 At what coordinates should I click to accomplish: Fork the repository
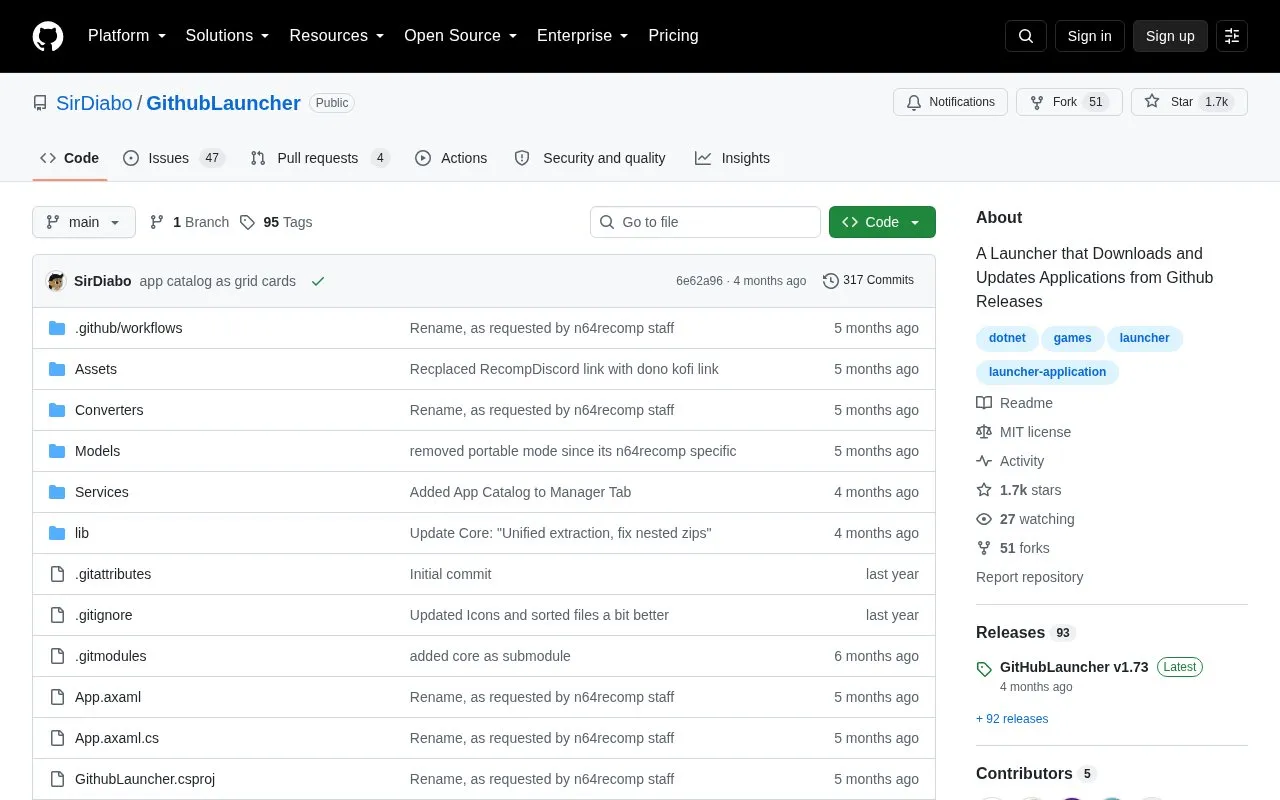[1069, 102]
